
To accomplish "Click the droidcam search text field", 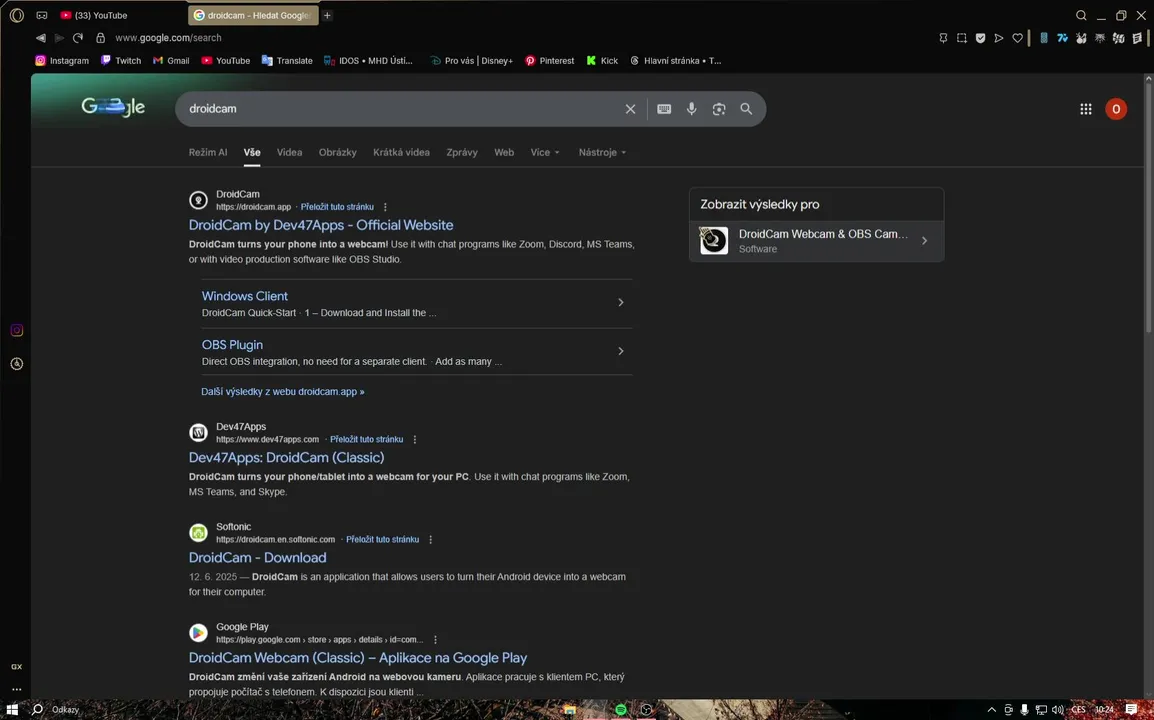I will coord(401,108).
